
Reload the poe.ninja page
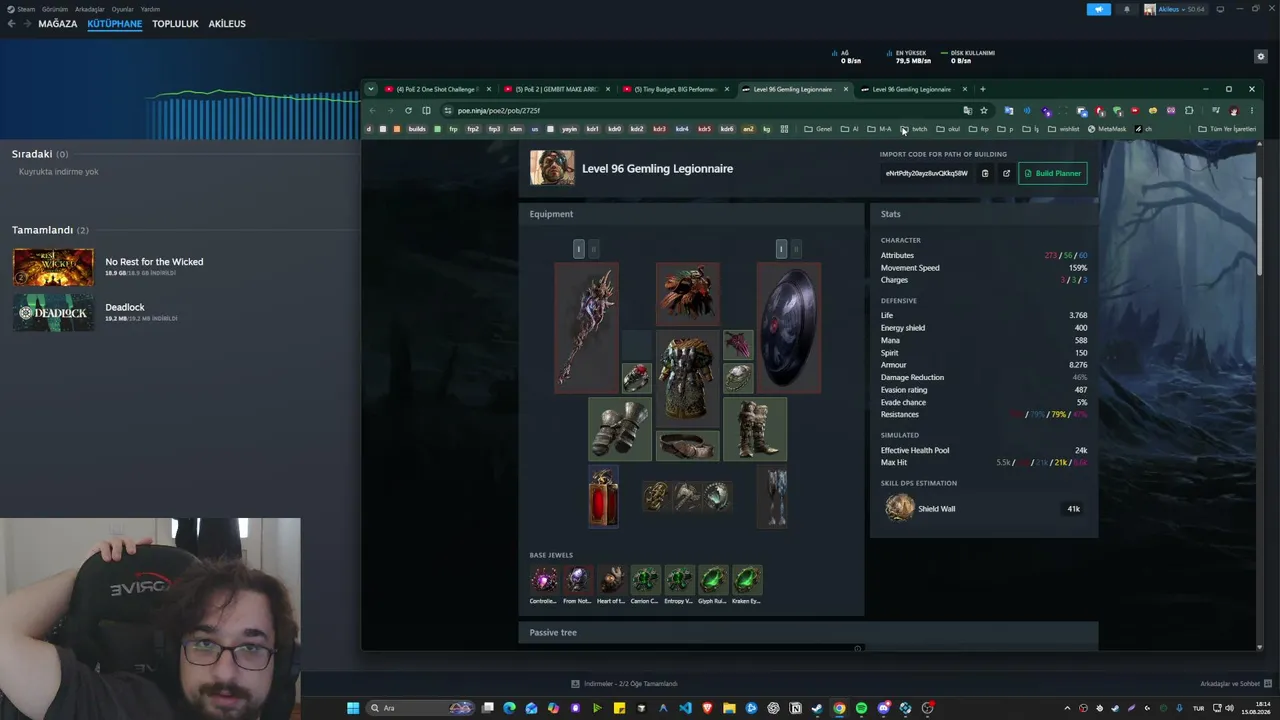click(x=408, y=110)
